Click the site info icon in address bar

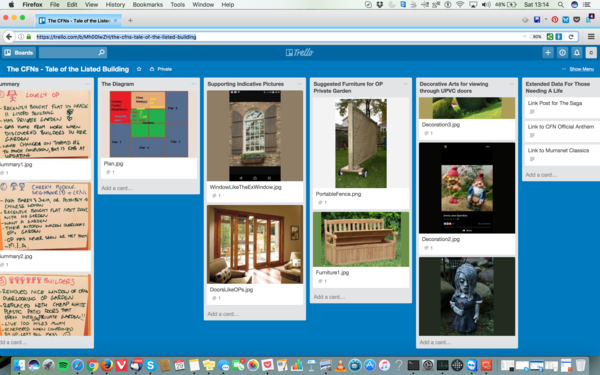coord(21,37)
